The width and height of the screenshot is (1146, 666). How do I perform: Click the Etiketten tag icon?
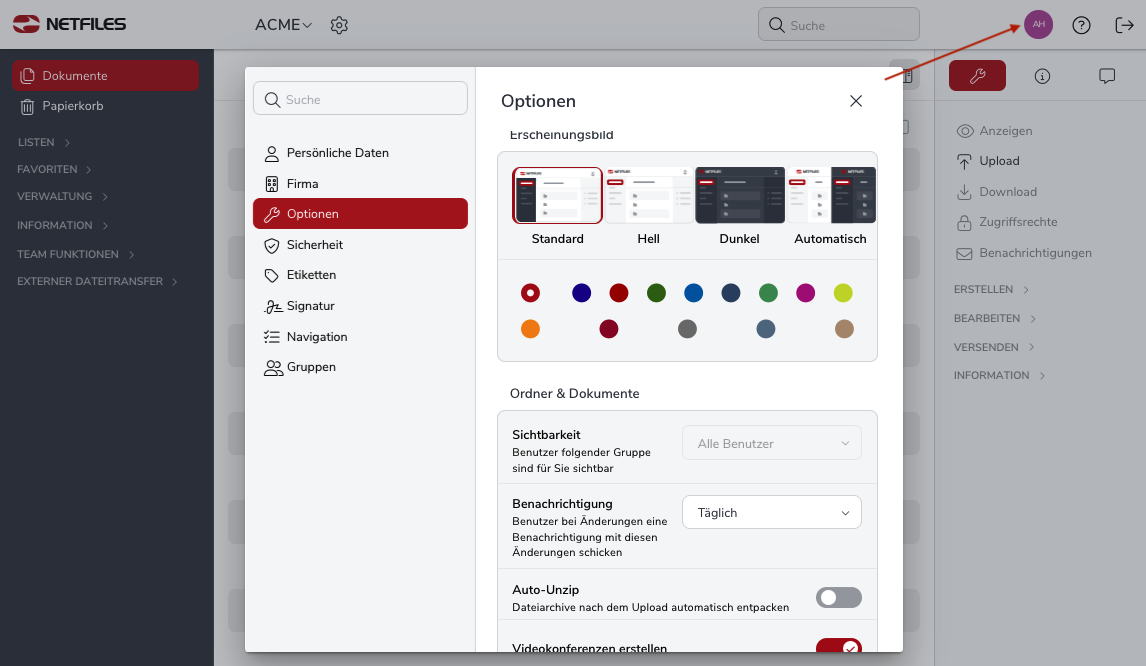pyautogui.click(x=271, y=276)
